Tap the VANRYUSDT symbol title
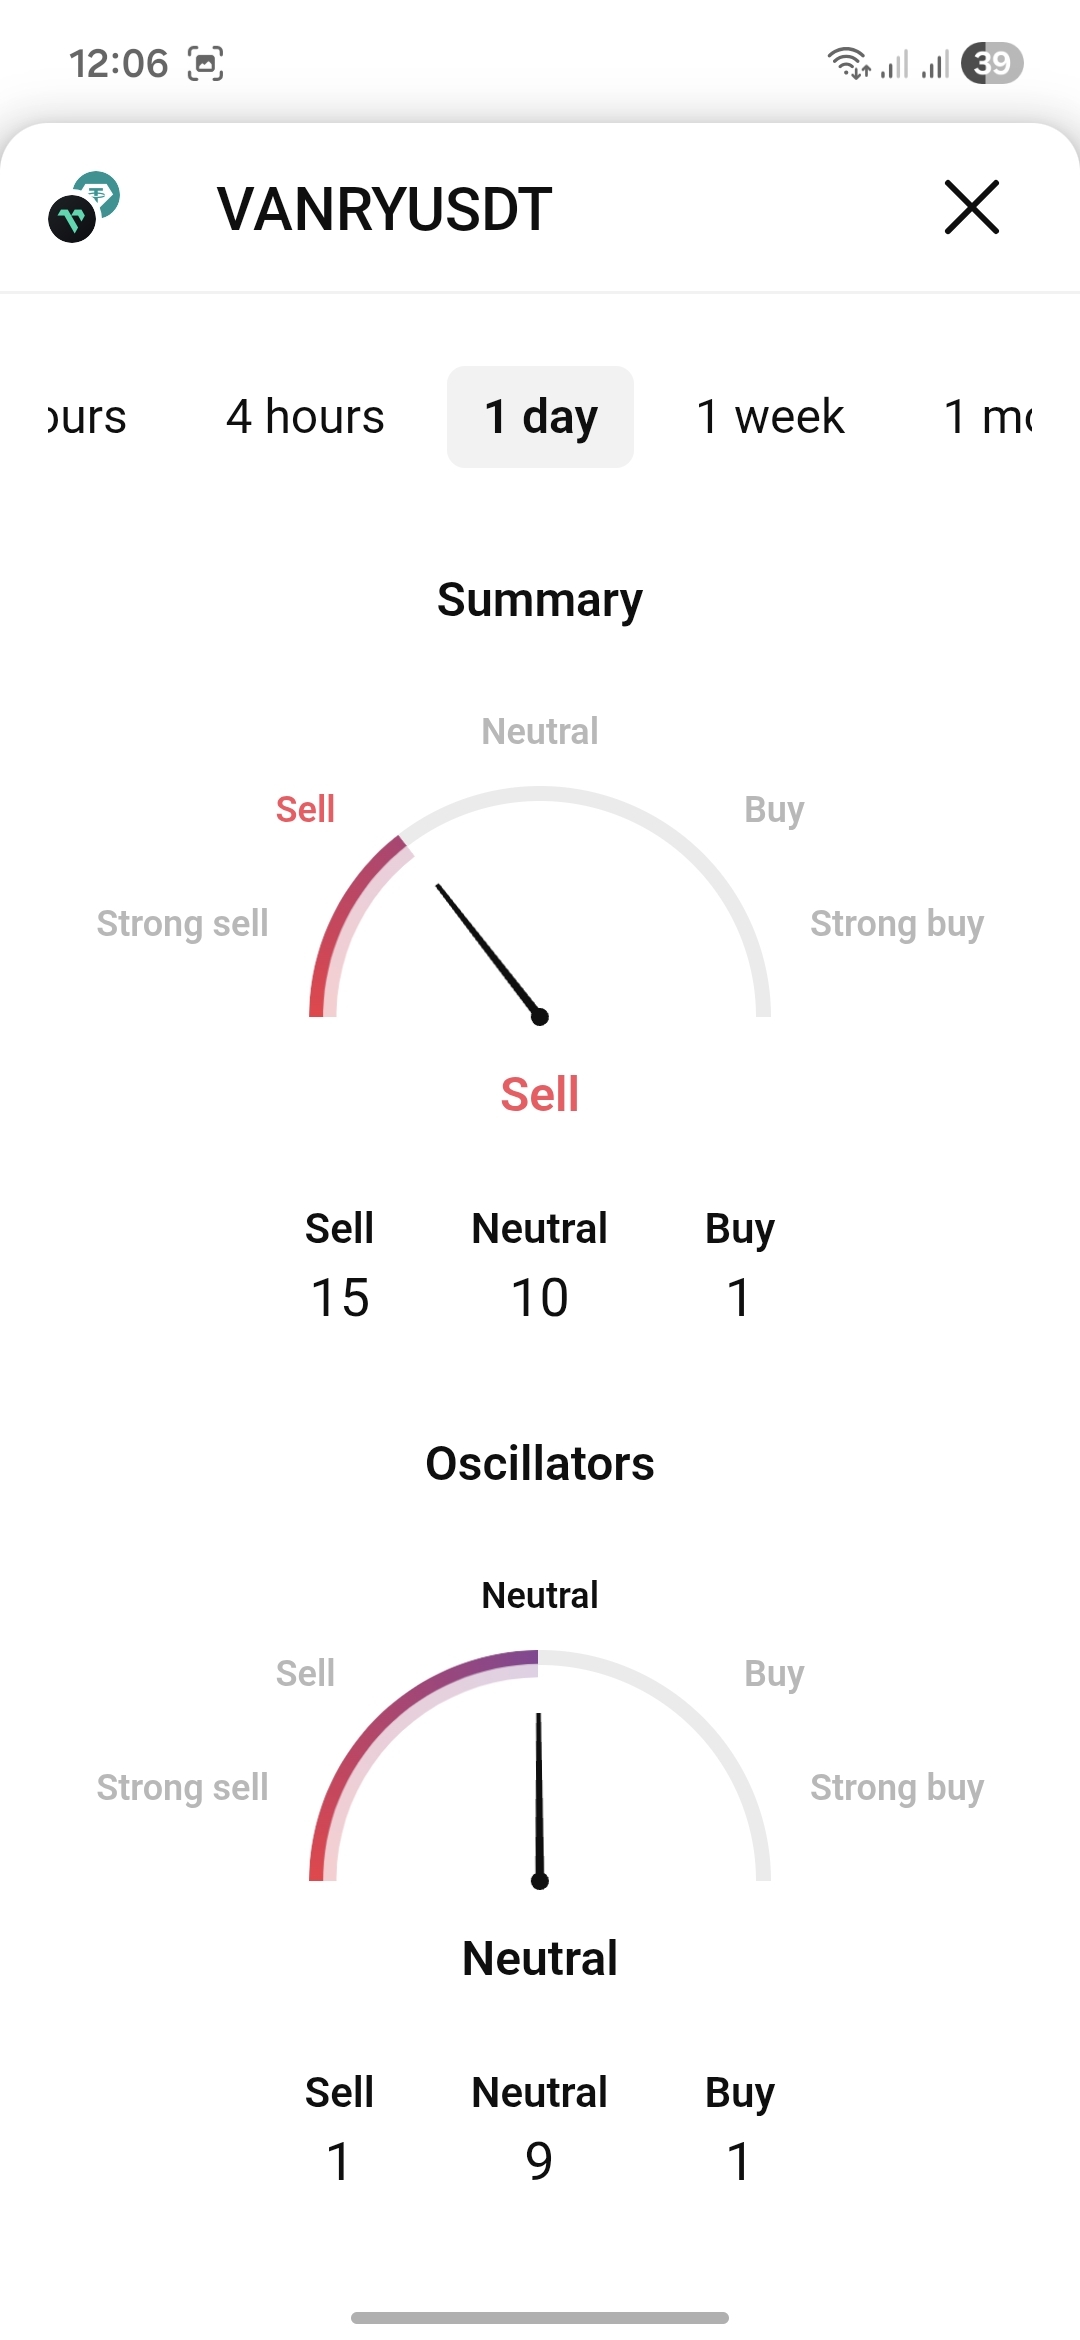1080x2340 pixels. 384,209
